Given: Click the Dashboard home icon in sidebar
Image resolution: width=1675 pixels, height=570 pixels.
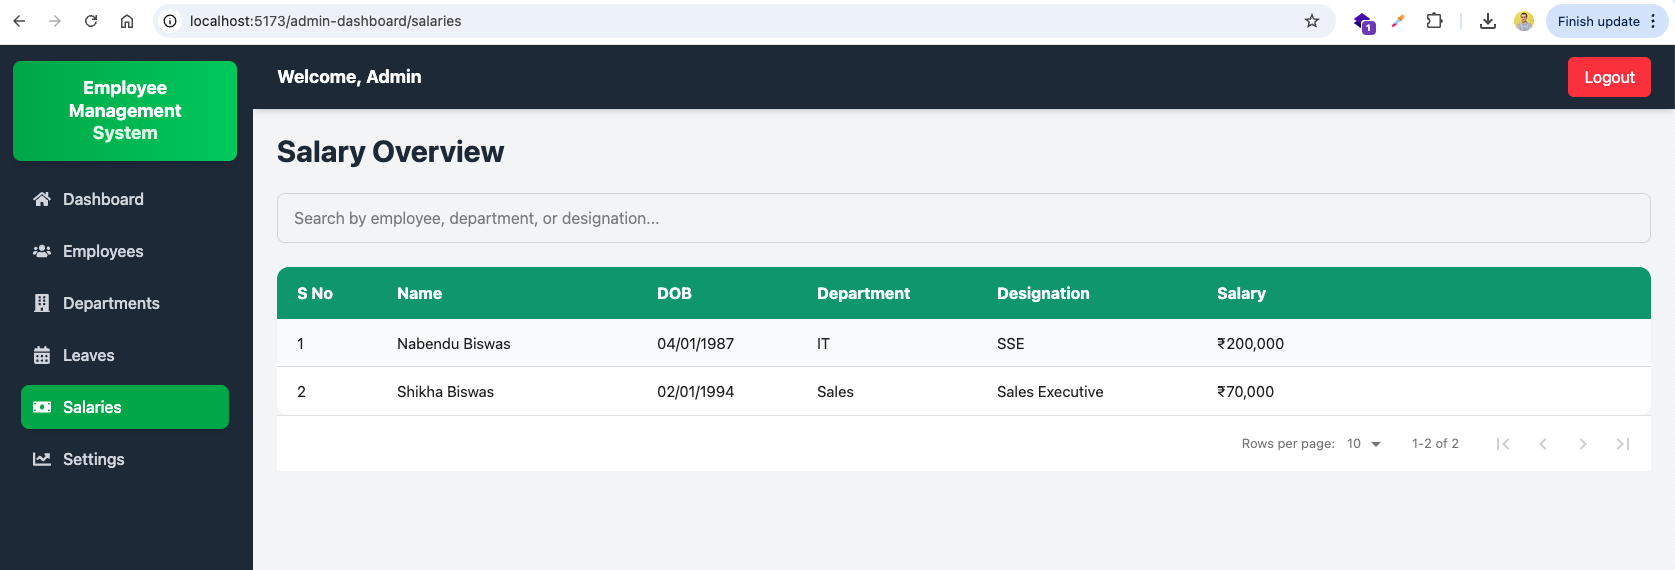Looking at the screenshot, I should click(42, 199).
